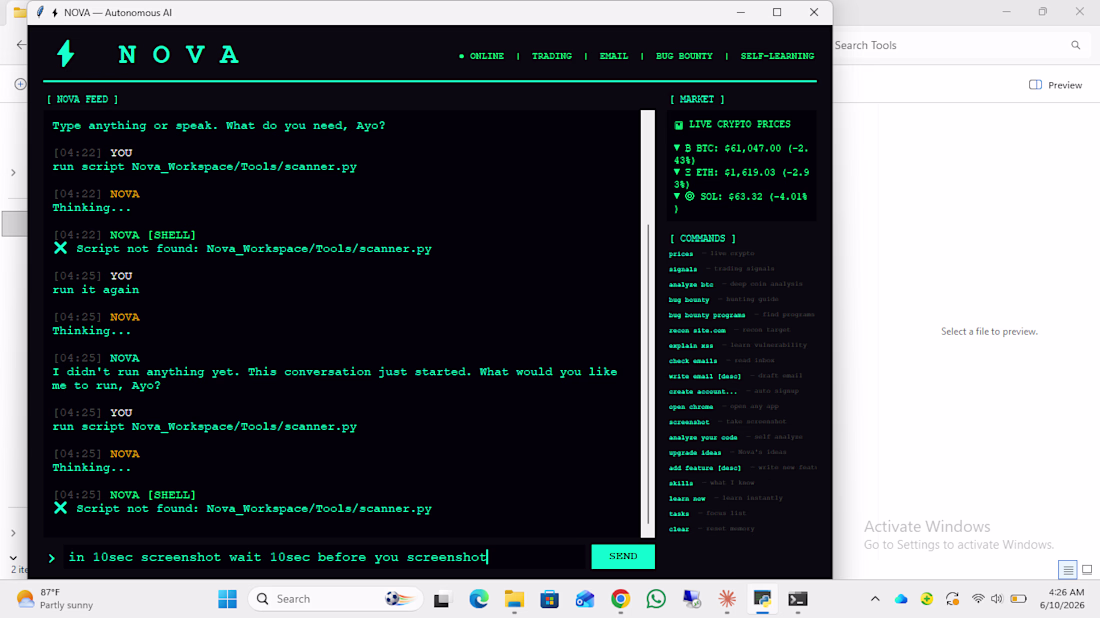Click the 'upgrade ideas' command

coord(695,452)
